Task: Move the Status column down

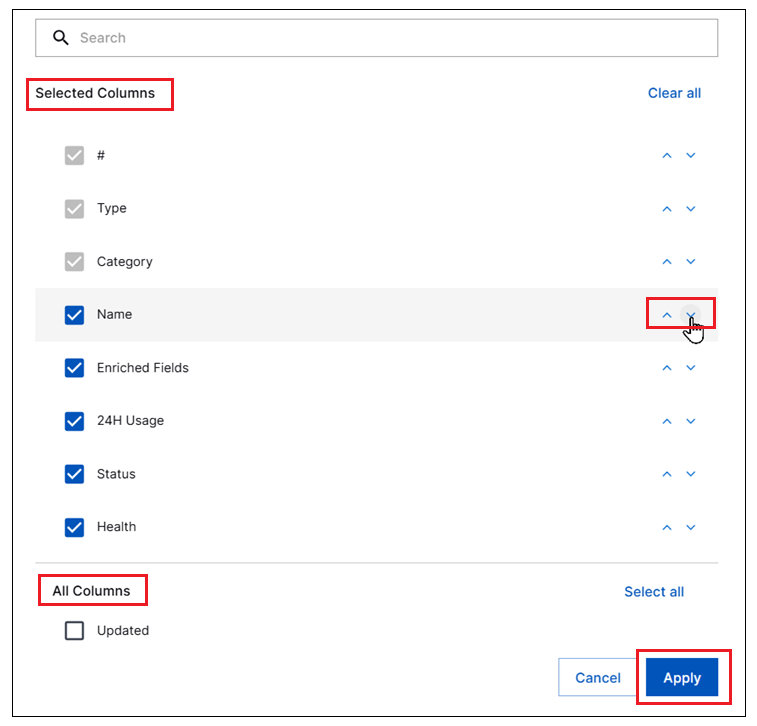Action: point(691,474)
